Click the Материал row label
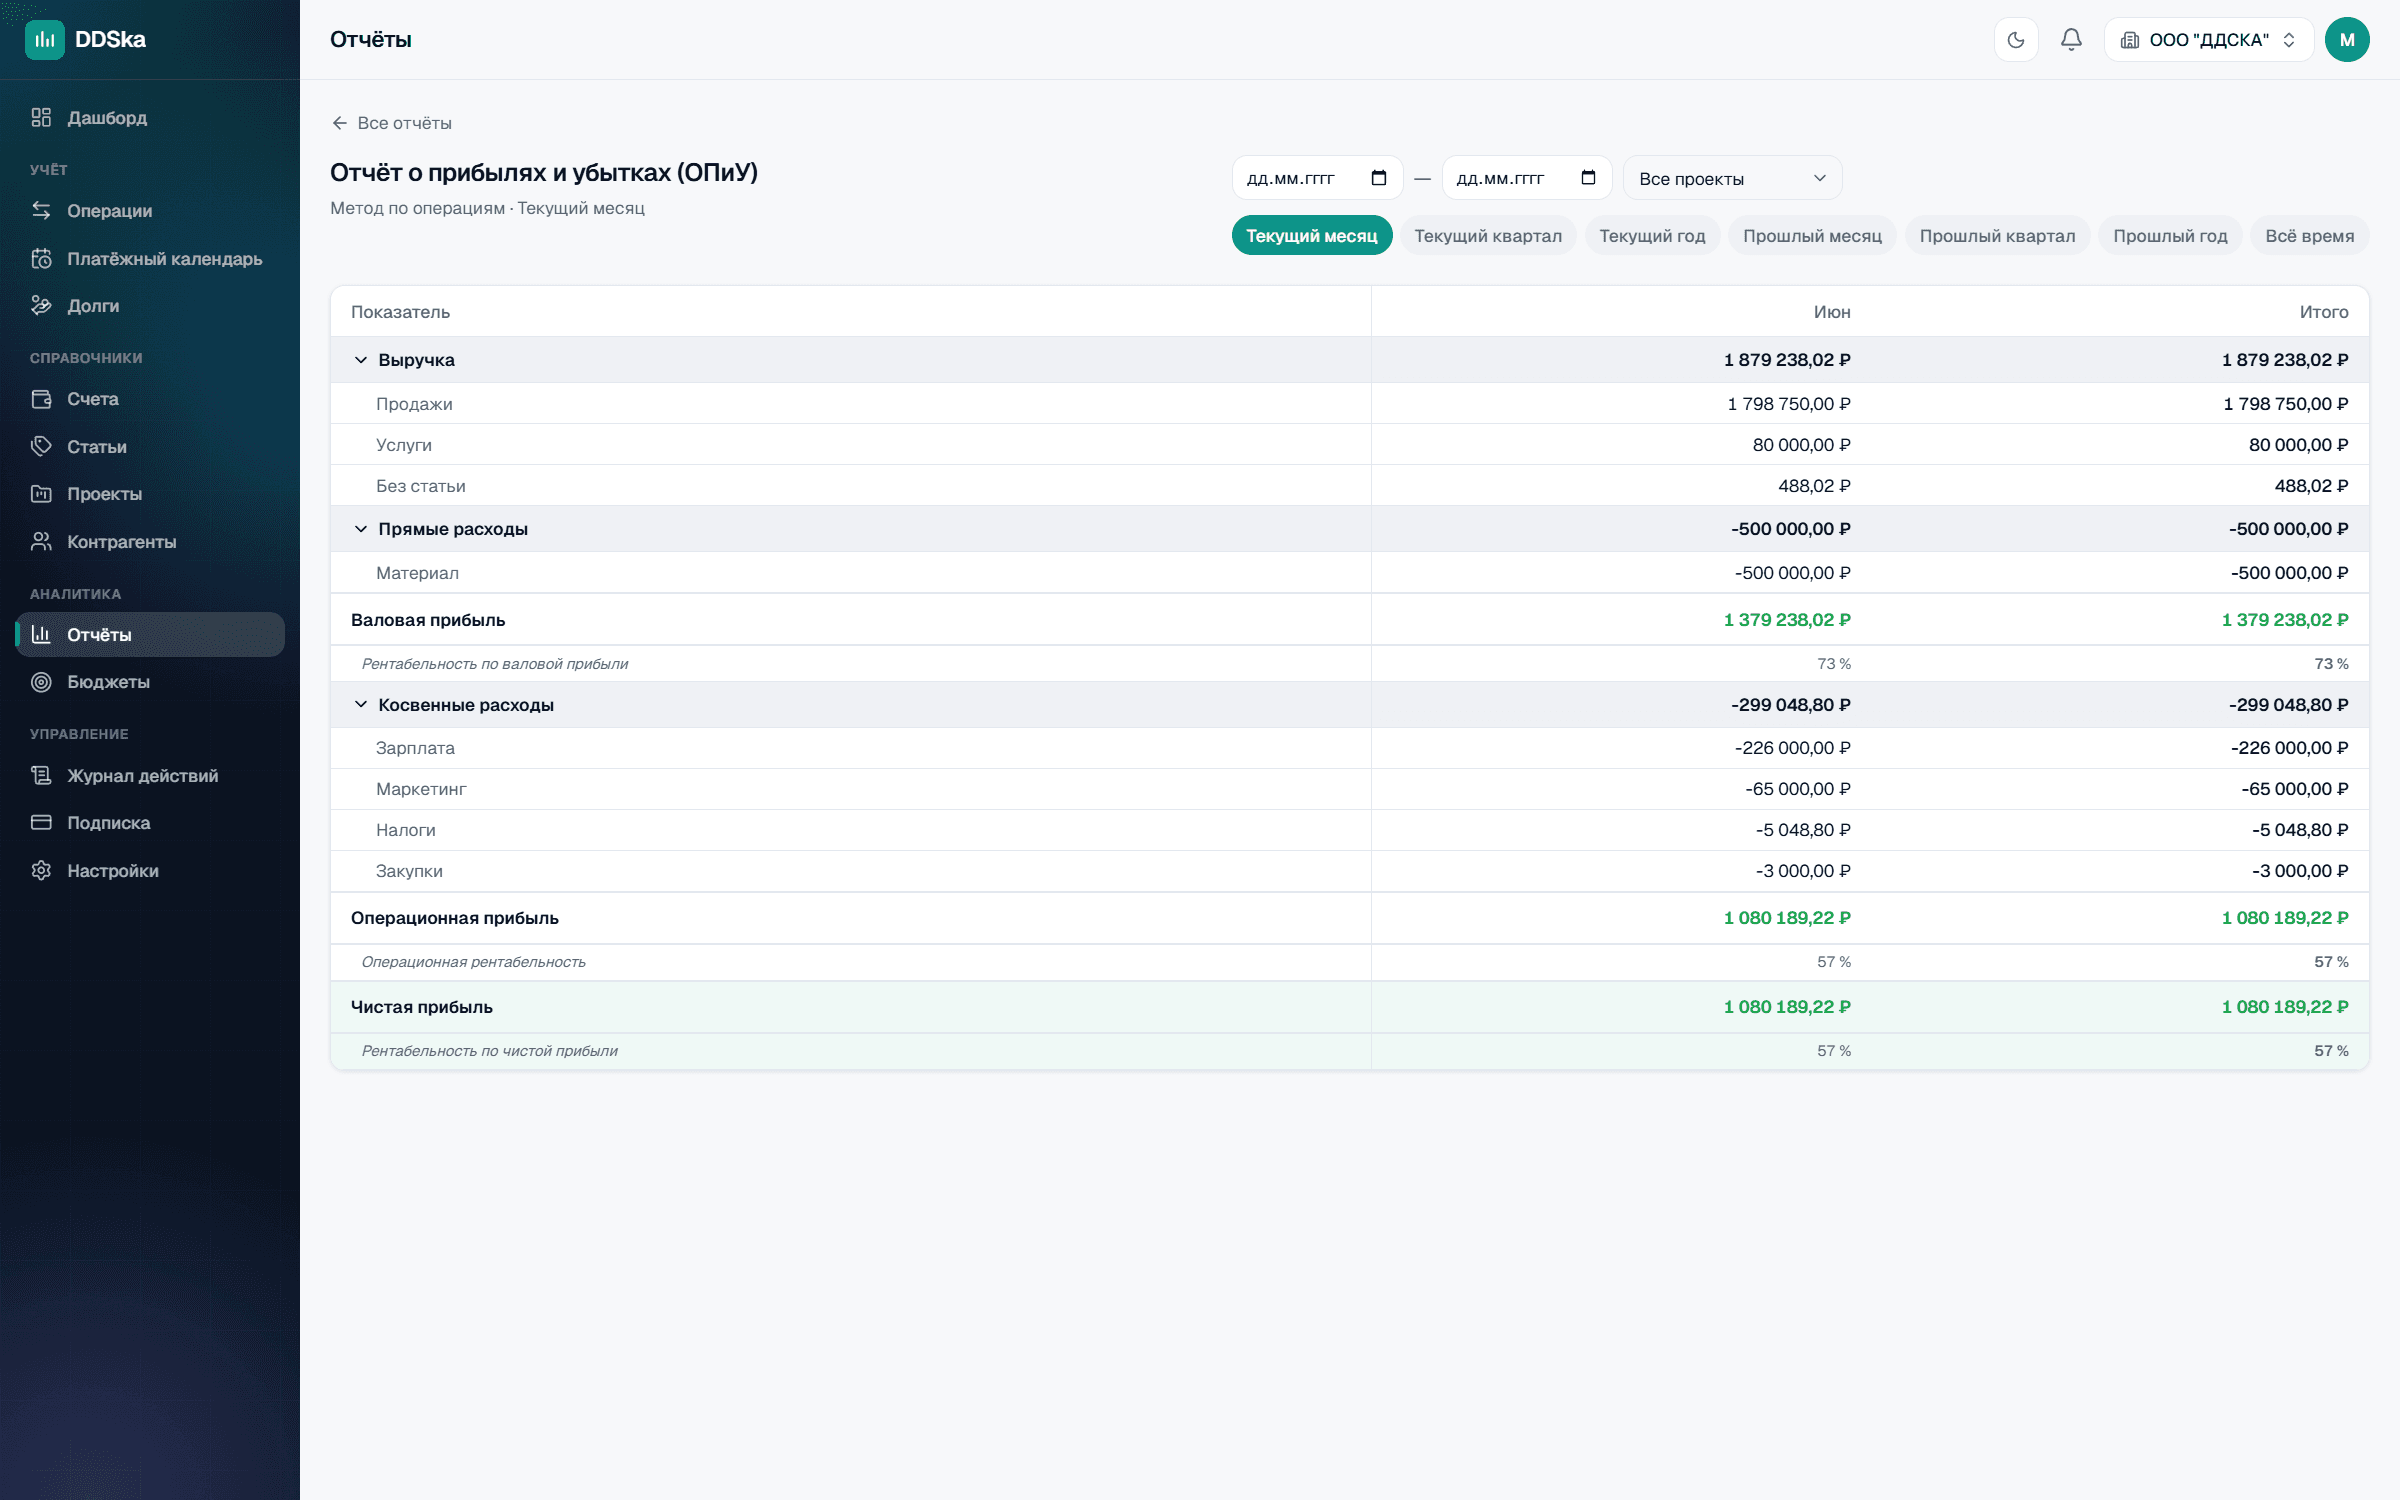Screen dimensions: 2400x1500 click(417, 573)
